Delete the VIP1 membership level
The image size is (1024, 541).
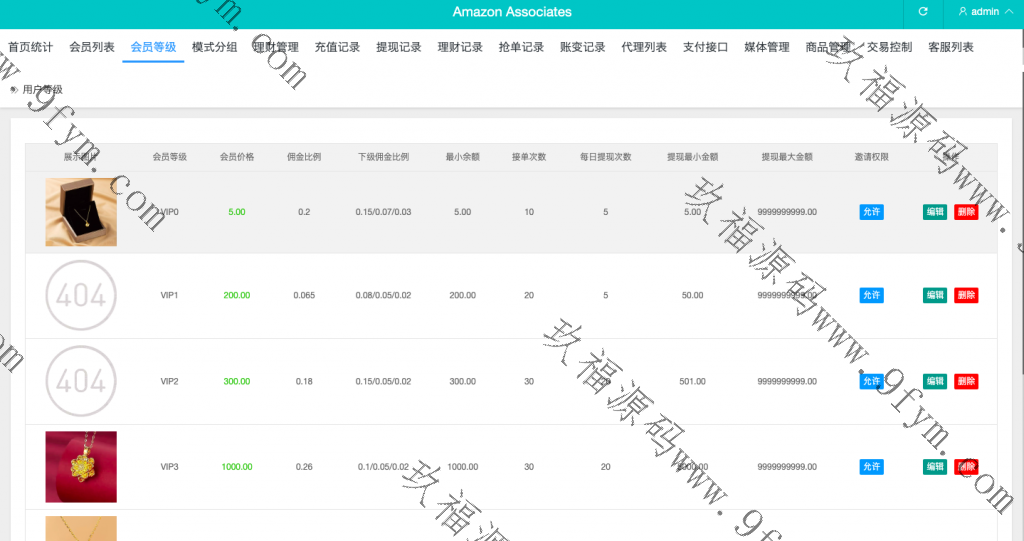click(965, 296)
